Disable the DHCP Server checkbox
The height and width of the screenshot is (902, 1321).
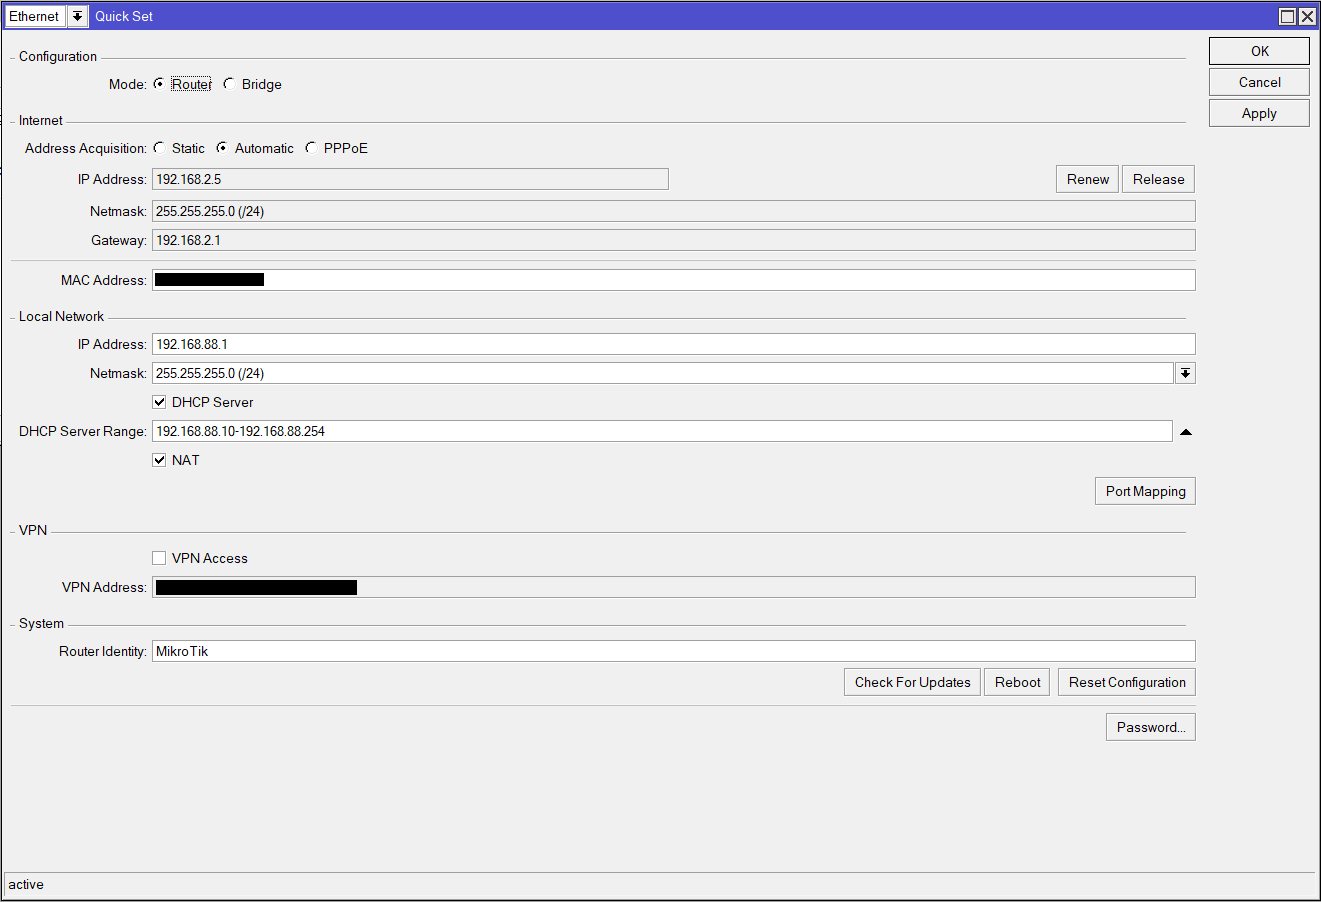[x=159, y=402]
